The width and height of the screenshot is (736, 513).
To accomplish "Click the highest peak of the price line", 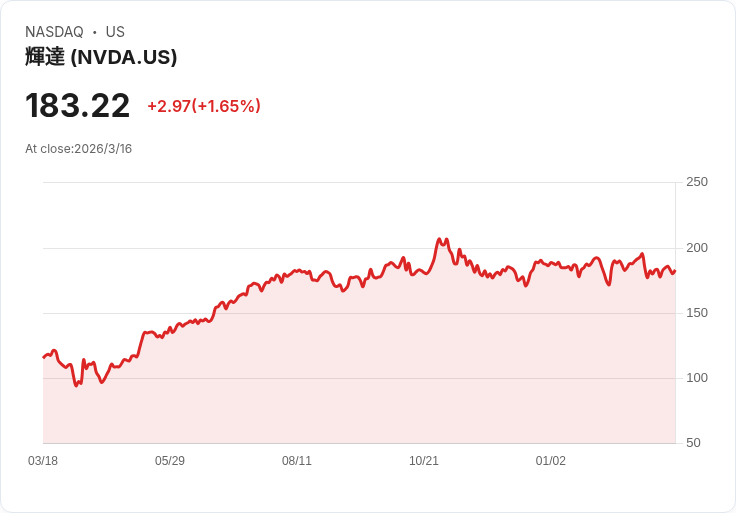I will coord(439,240).
